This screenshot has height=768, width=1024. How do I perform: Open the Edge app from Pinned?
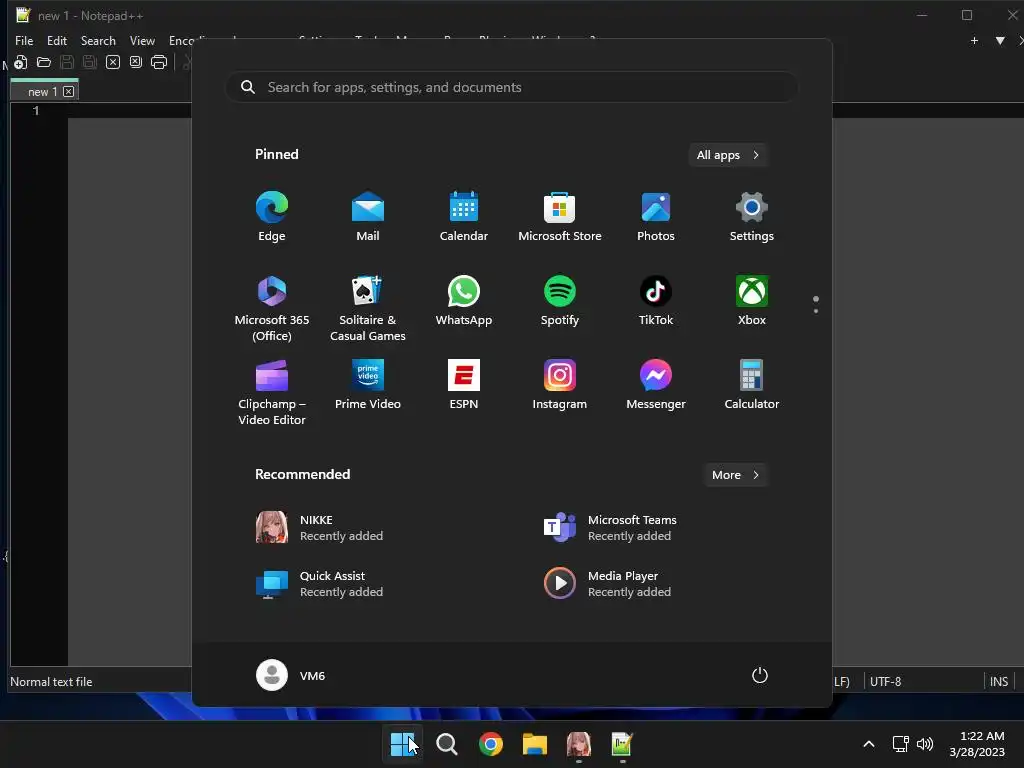pyautogui.click(x=272, y=217)
